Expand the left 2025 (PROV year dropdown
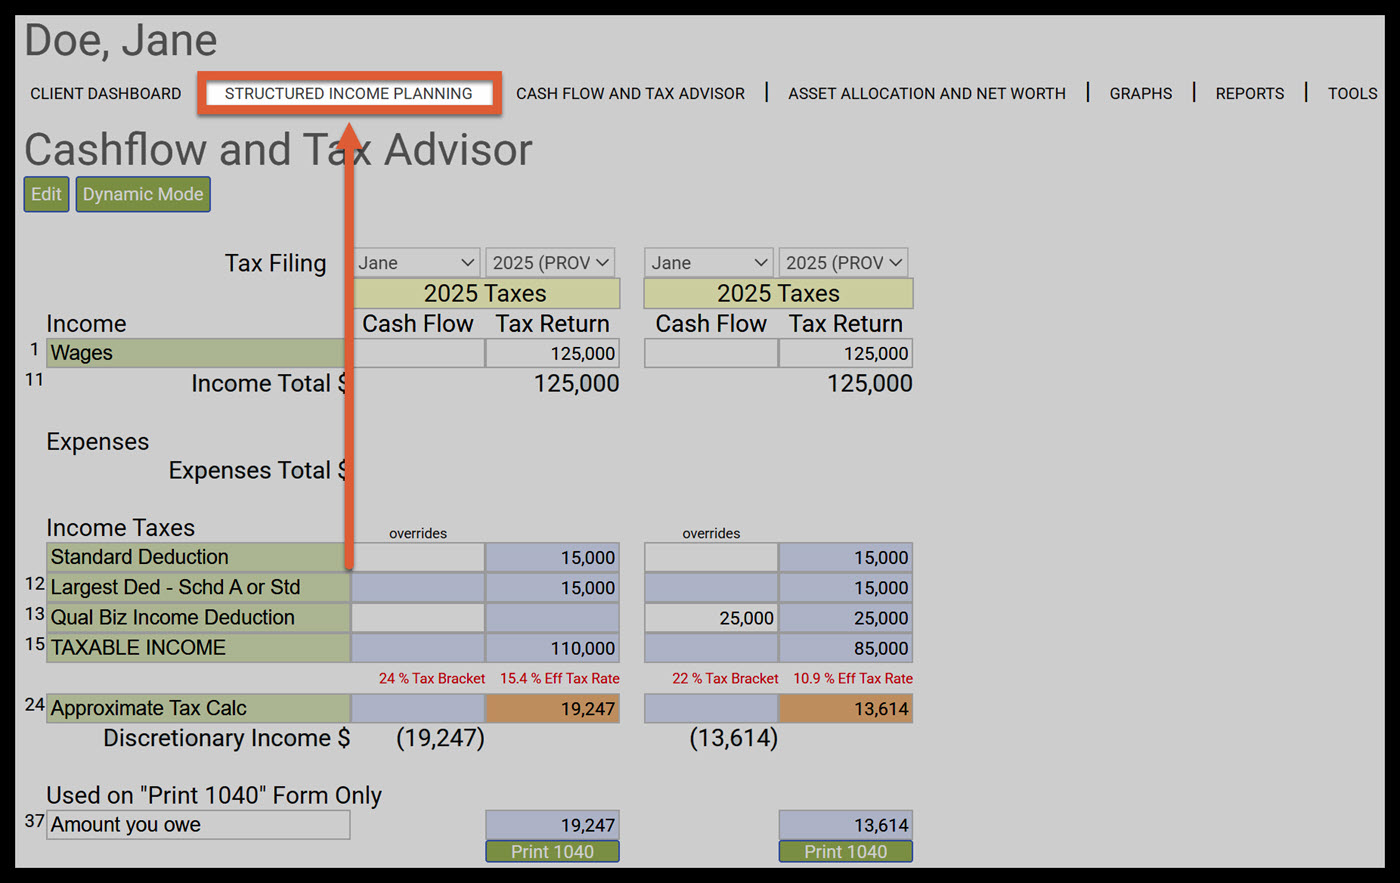Screen dimensions: 1400x883 [x=550, y=262]
